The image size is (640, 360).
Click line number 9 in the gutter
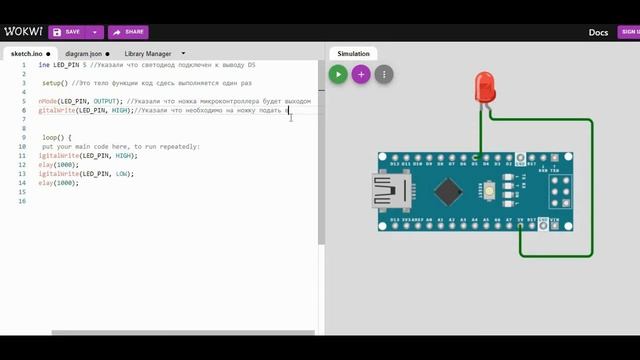24,138
